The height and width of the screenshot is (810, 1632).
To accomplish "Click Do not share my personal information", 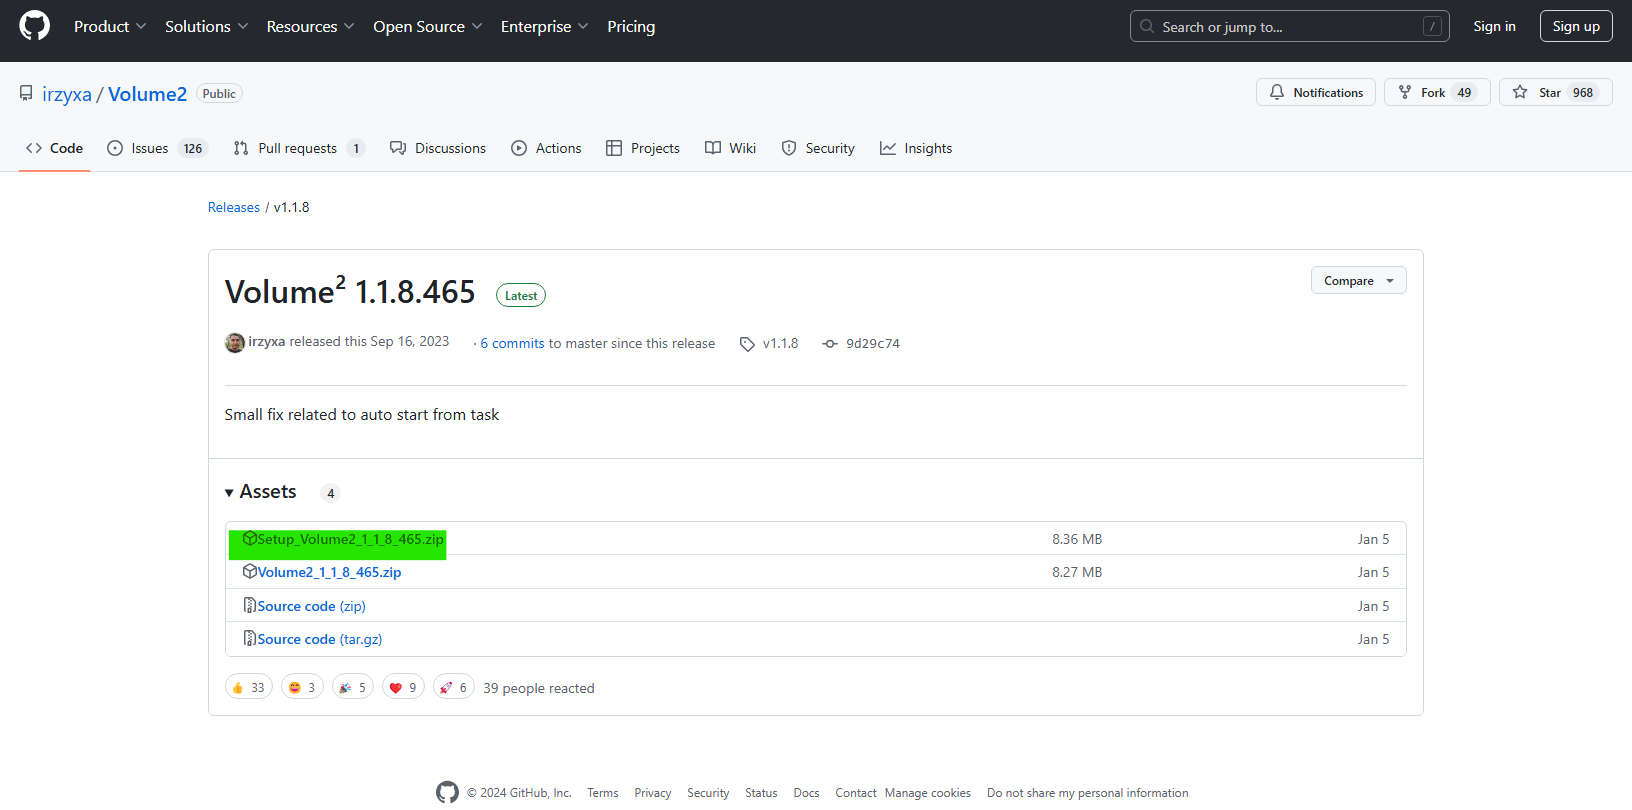I will point(1088,793).
